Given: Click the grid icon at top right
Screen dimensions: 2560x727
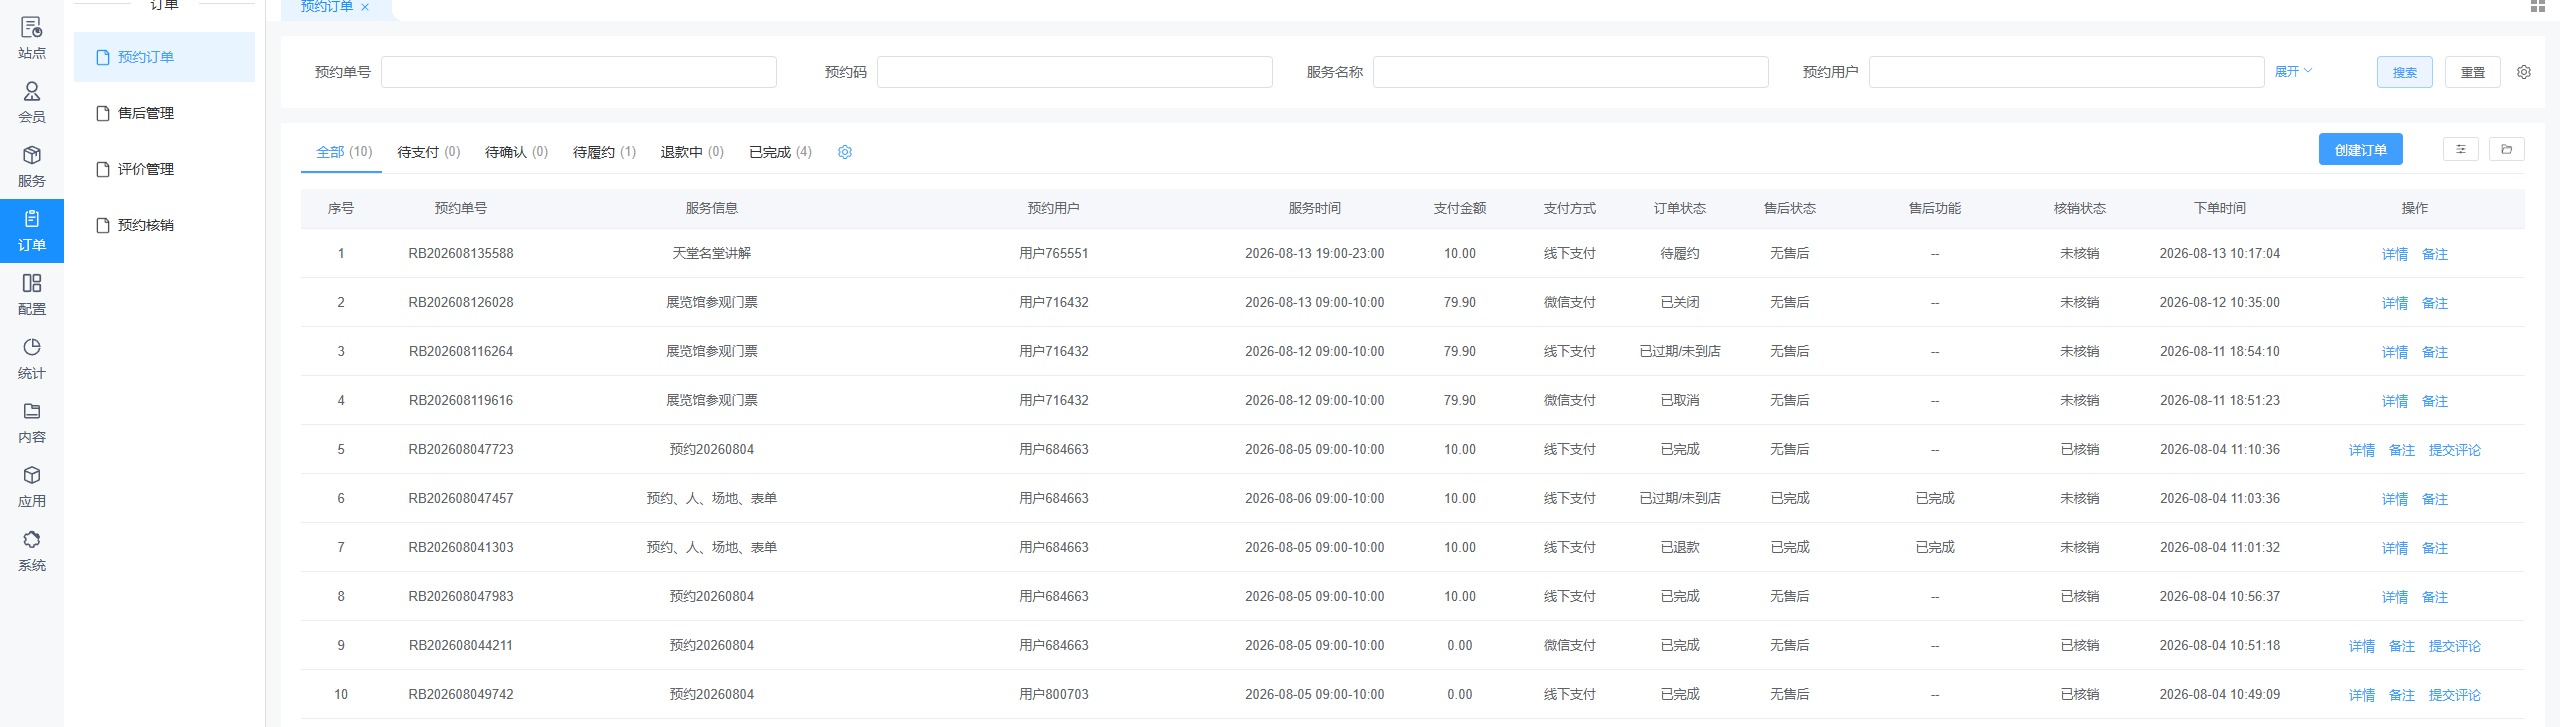Looking at the screenshot, I should (x=2538, y=6).
